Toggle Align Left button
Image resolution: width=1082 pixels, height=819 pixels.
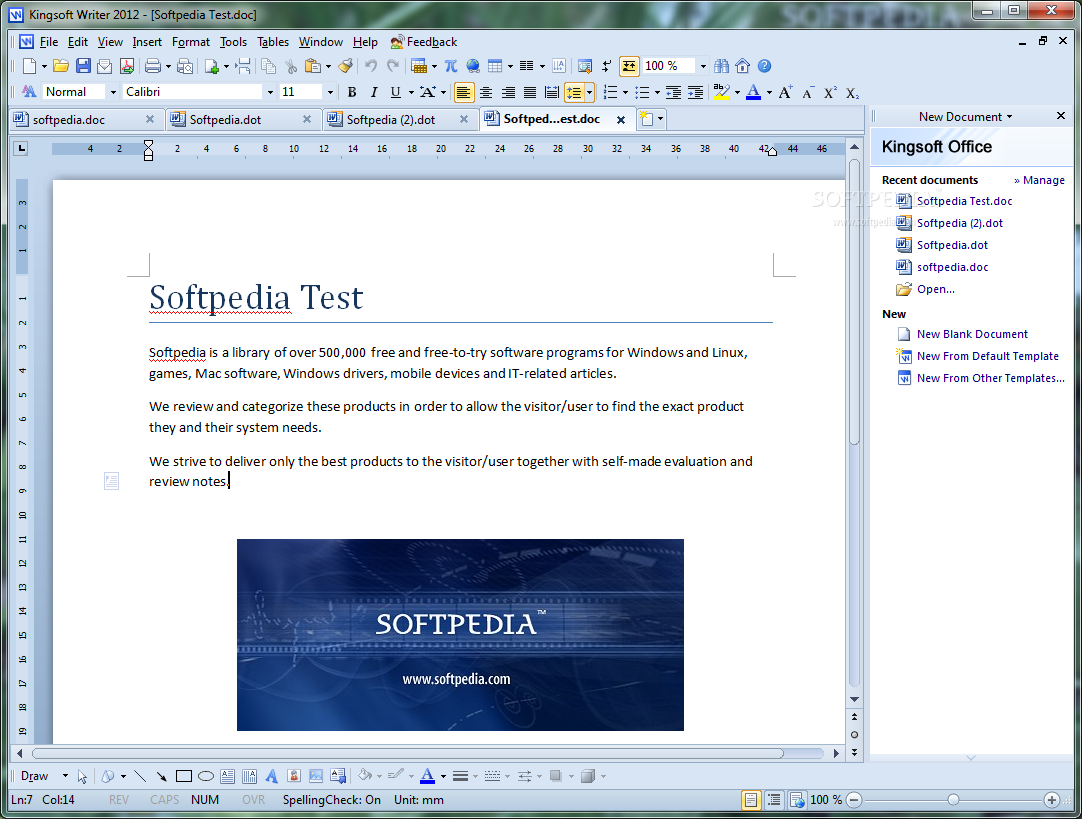(x=464, y=92)
